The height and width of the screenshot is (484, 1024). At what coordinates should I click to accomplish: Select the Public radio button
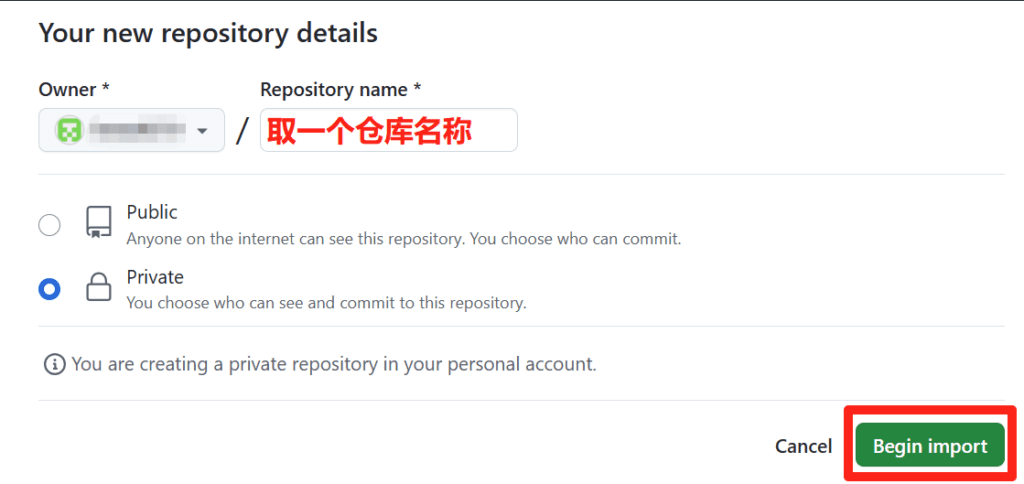[49, 225]
